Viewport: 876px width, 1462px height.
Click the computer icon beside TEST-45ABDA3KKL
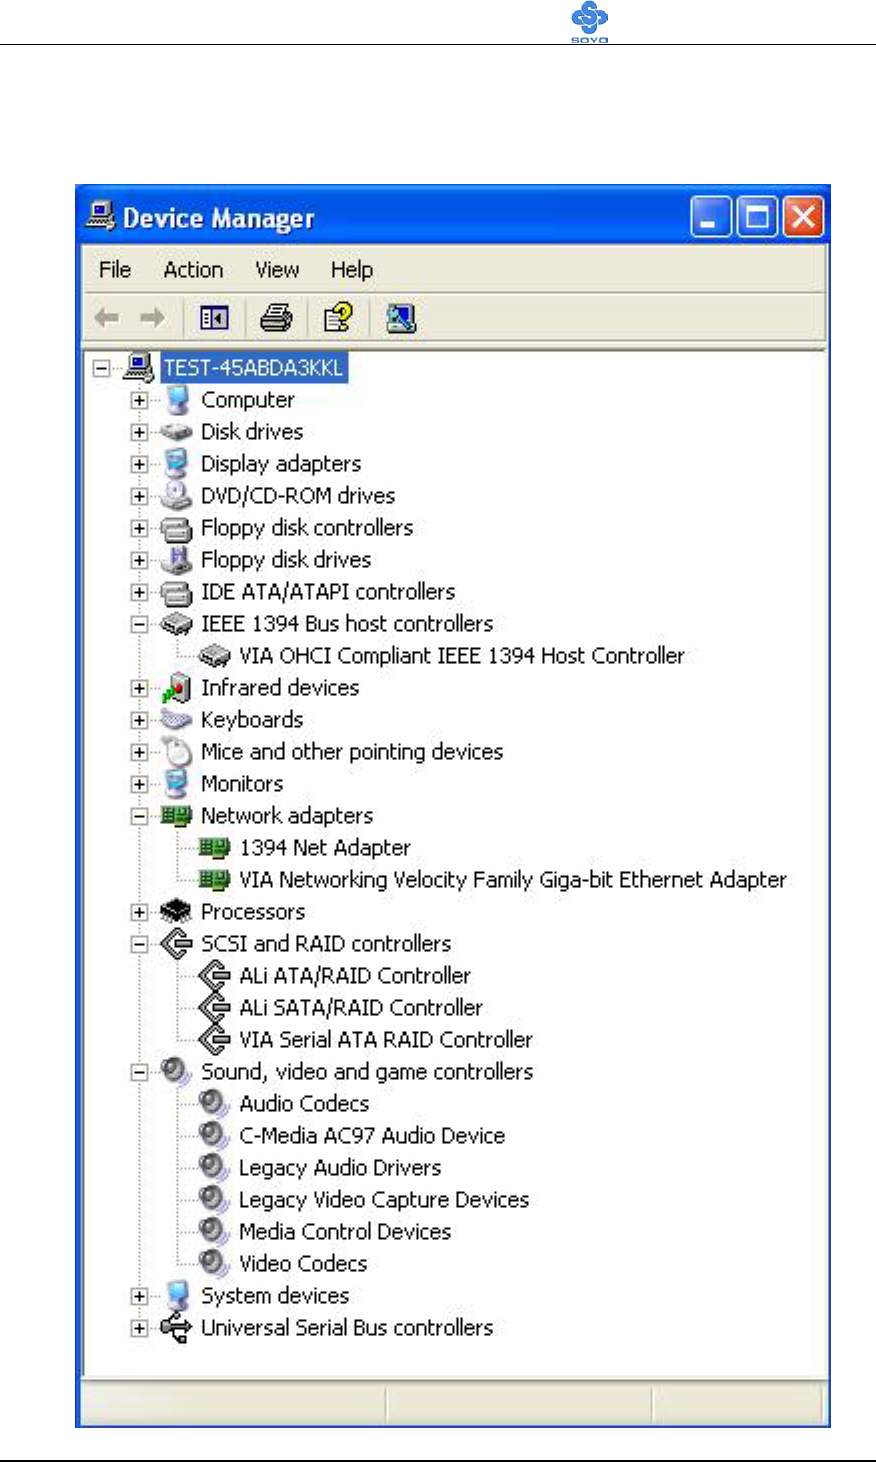[x=138, y=367]
